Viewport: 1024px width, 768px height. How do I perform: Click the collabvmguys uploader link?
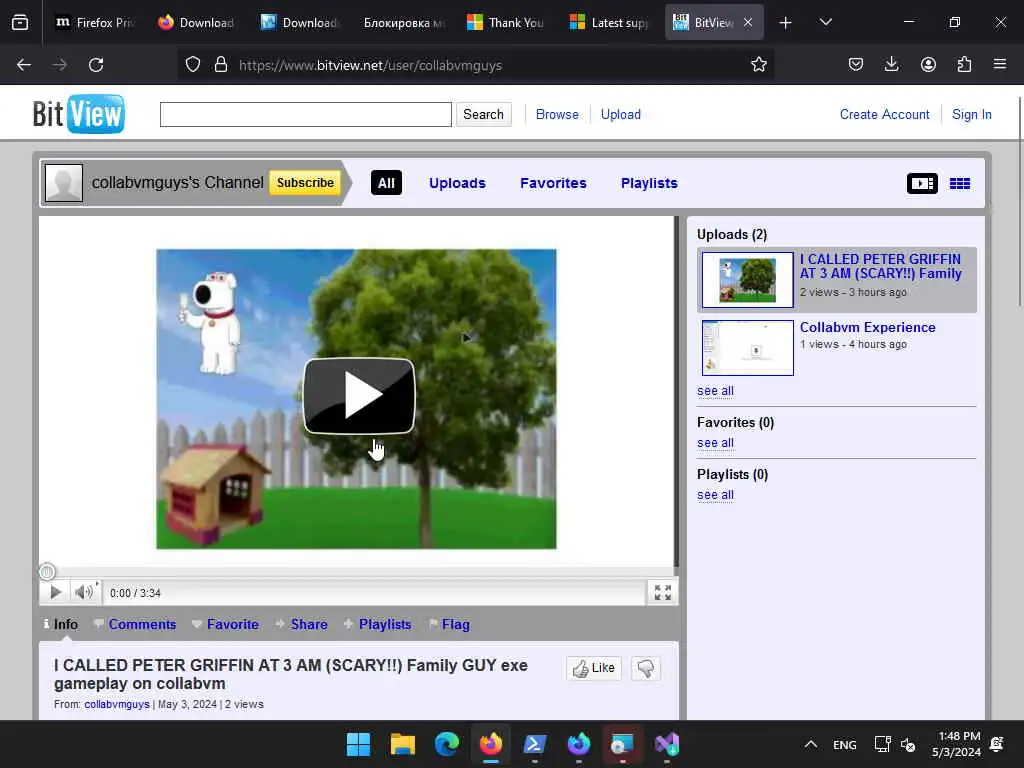point(117,704)
